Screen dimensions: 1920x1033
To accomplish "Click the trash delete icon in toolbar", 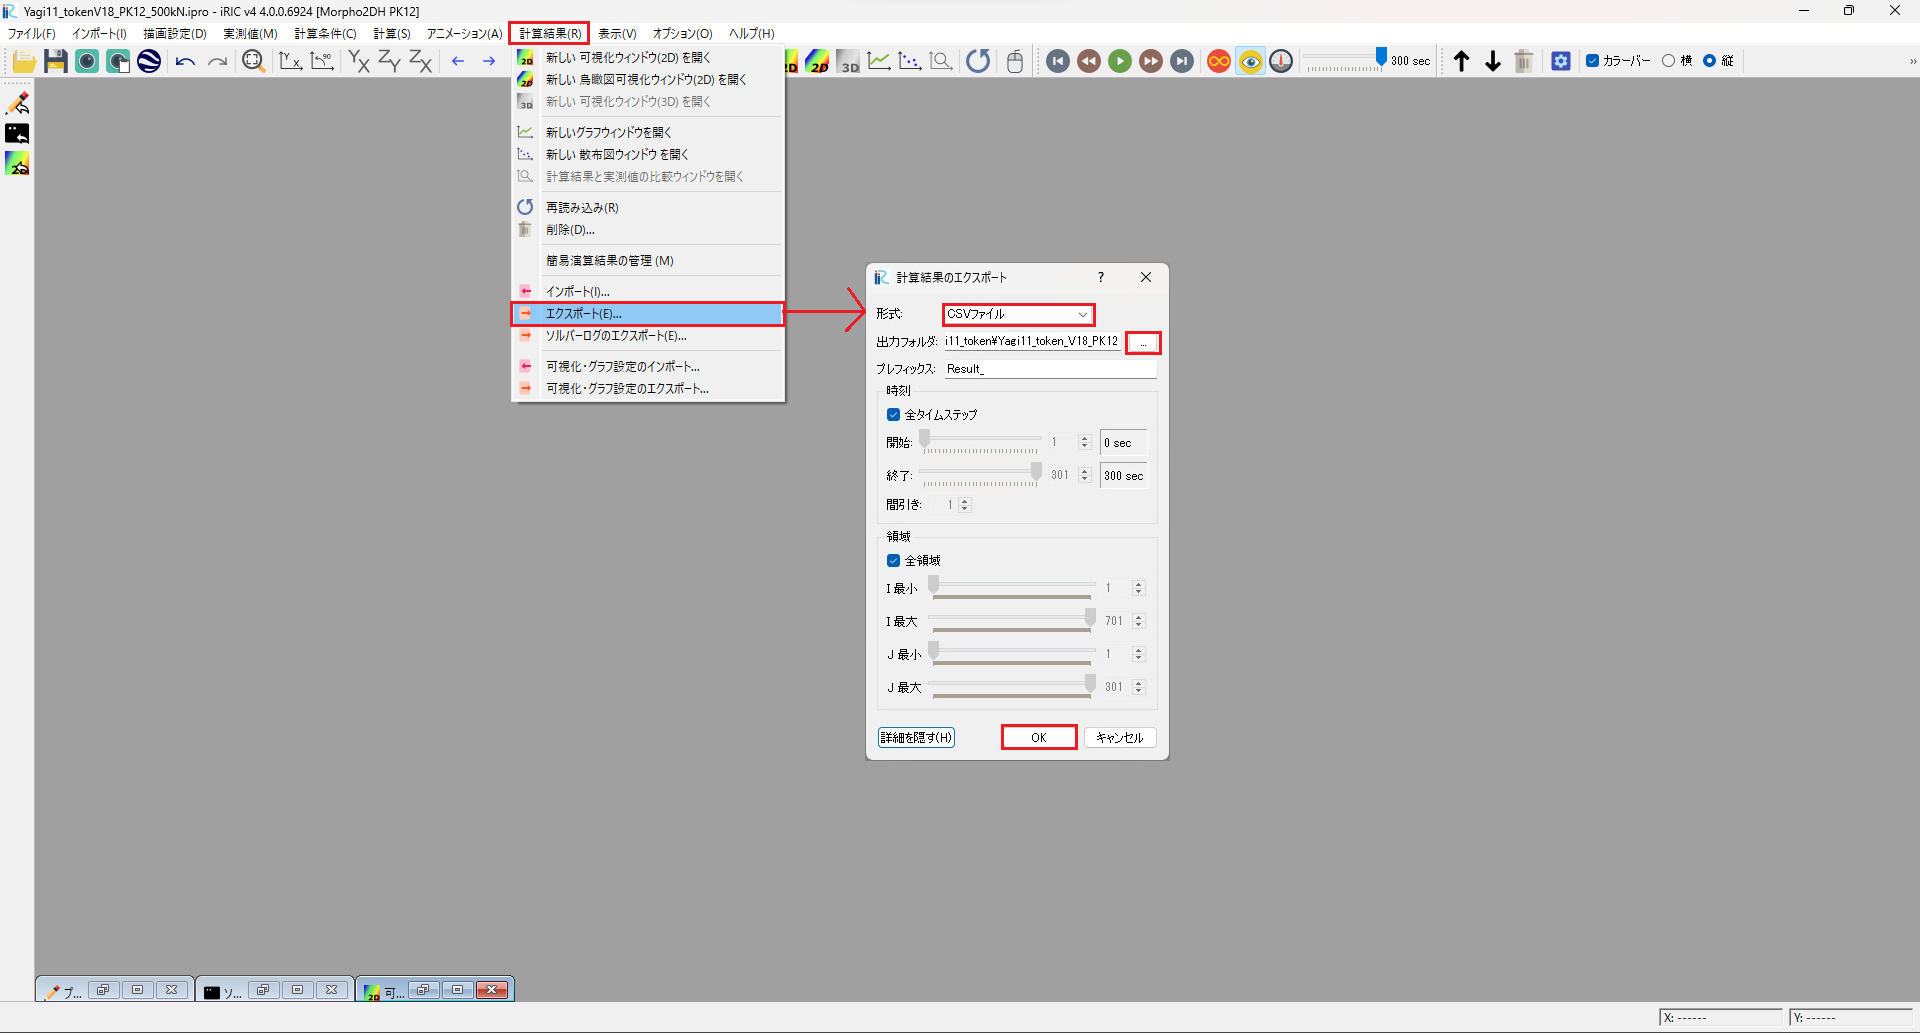I will pos(1523,61).
